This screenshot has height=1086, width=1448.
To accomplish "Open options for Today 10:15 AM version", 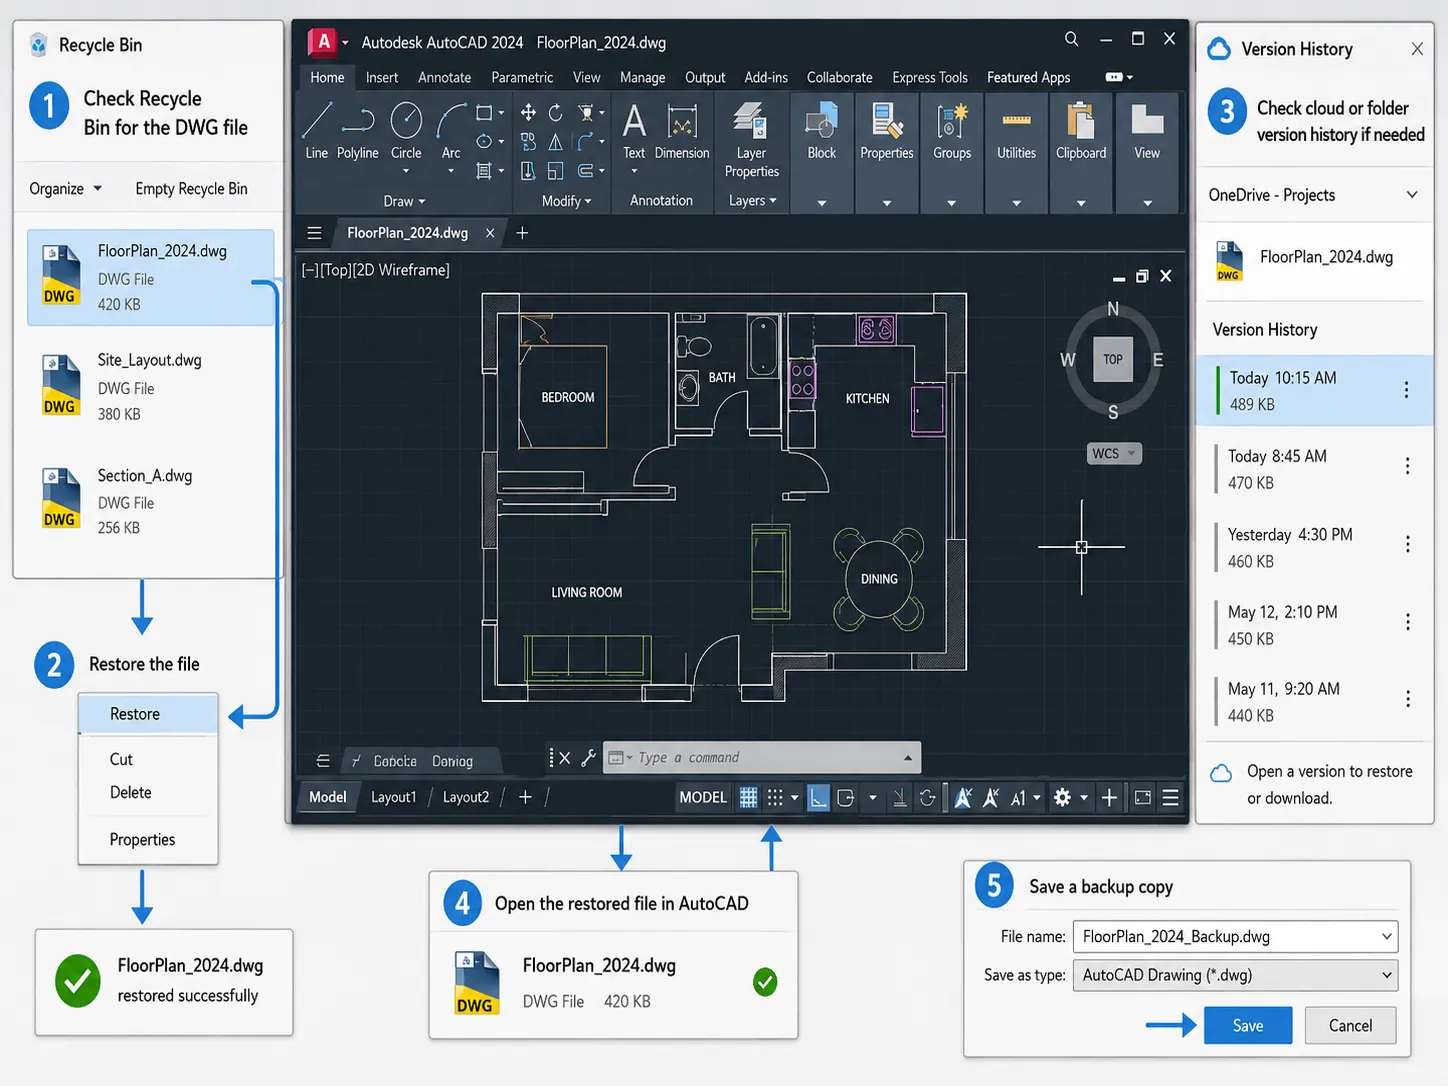I will coord(1406,390).
